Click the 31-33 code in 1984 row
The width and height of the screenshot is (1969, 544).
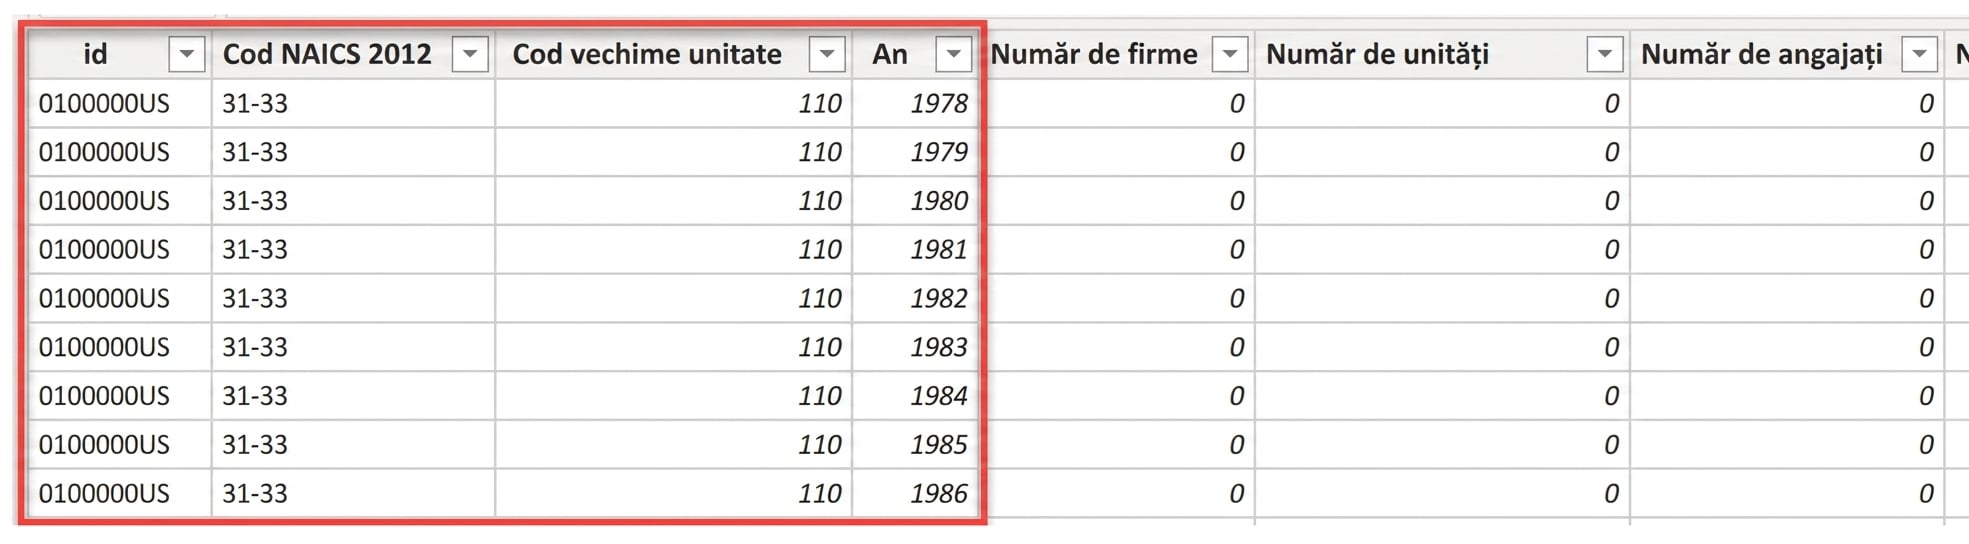(255, 396)
